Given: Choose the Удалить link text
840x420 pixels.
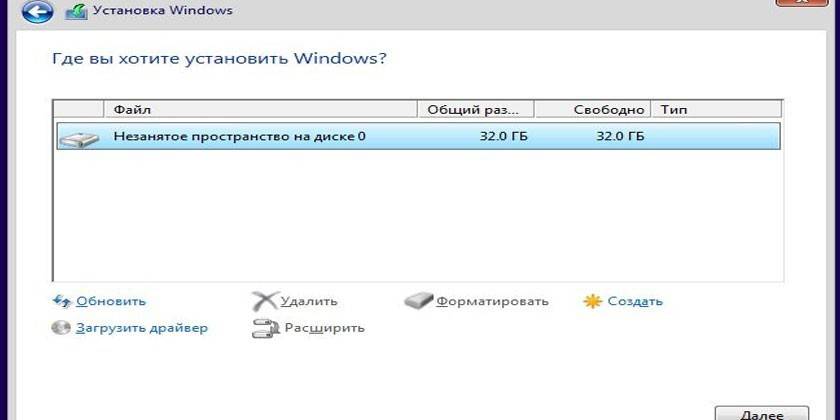Looking at the screenshot, I should [x=309, y=301].
